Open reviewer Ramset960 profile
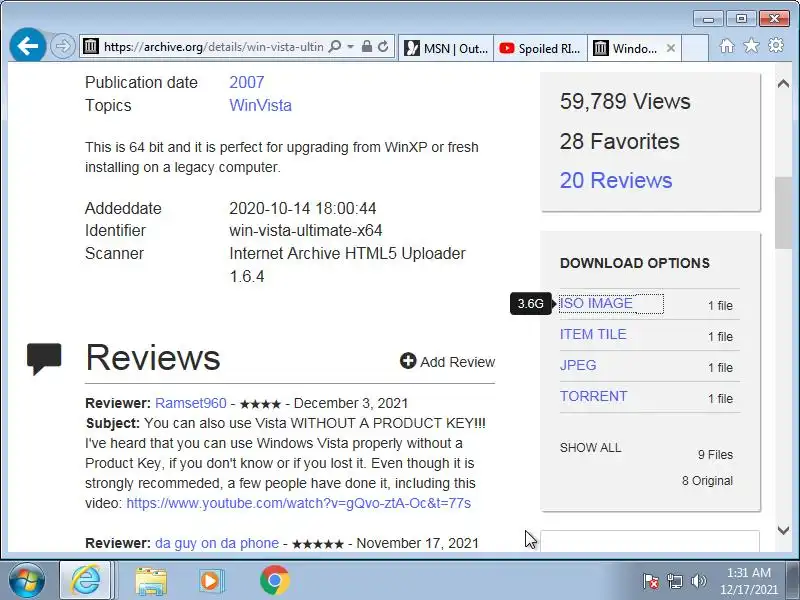 [x=191, y=403]
